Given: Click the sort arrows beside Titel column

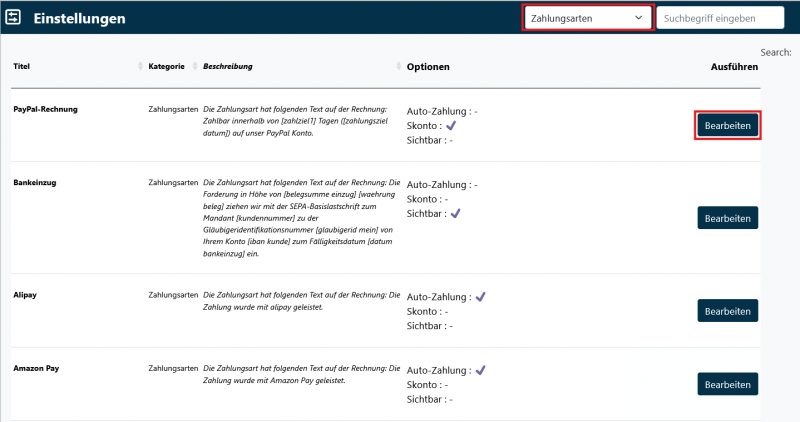Looking at the screenshot, I should [x=139, y=67].
